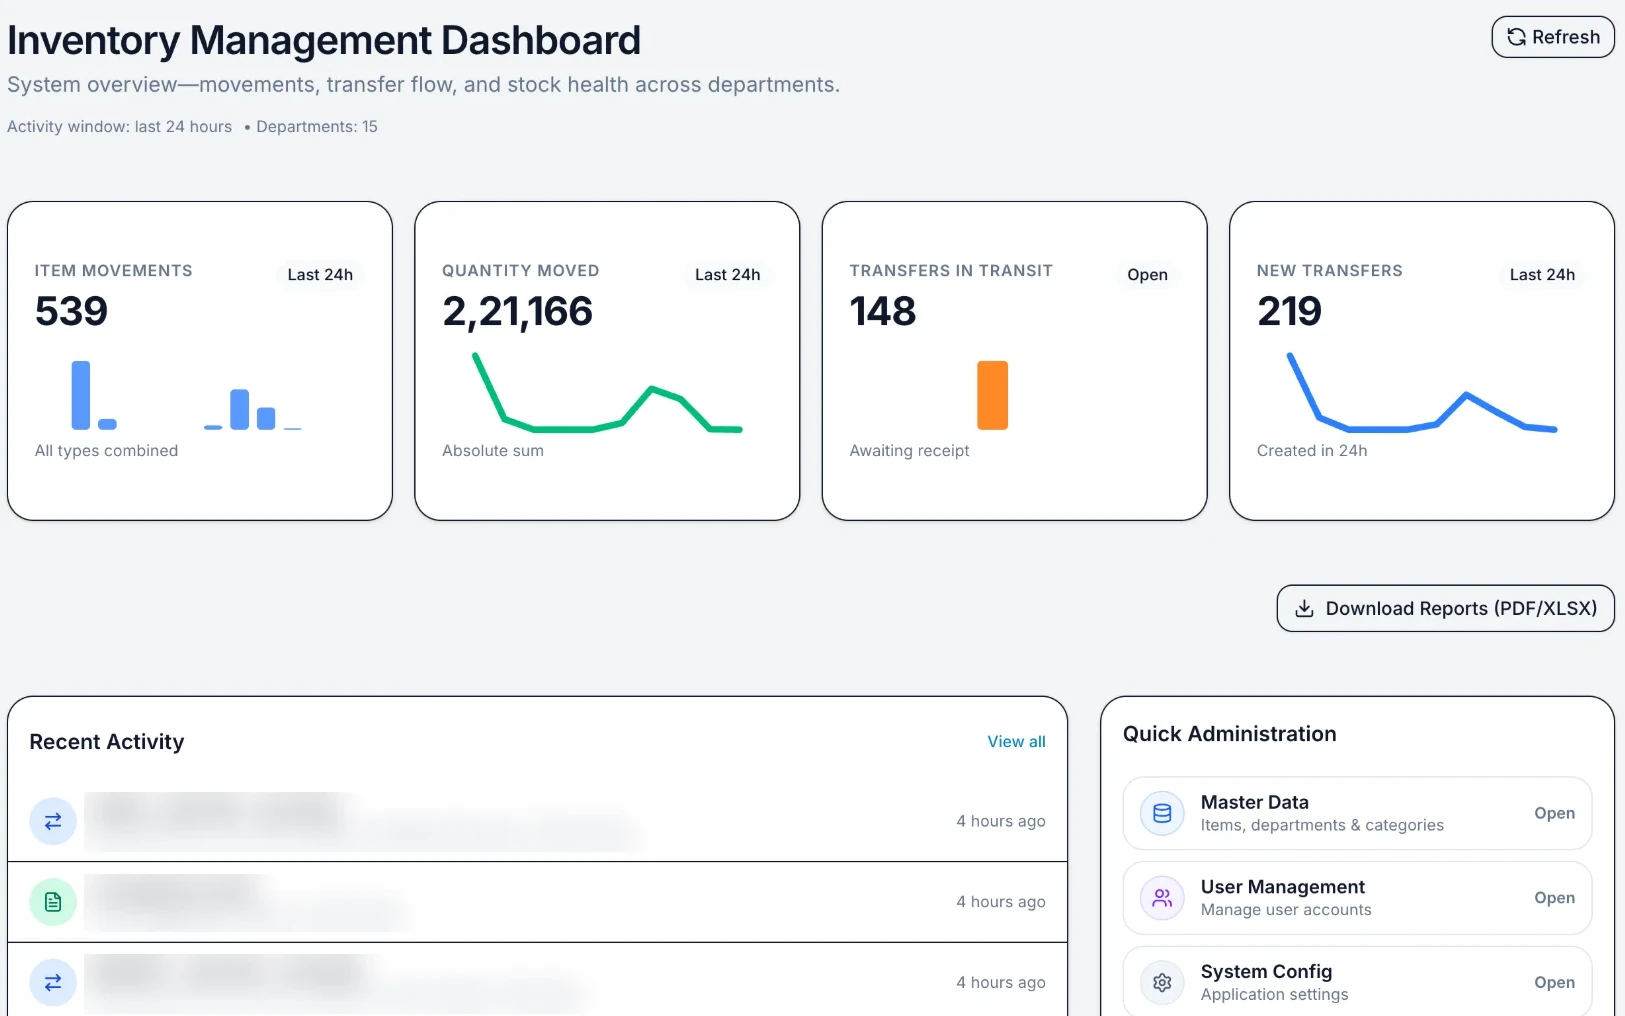Click the bottom transfer arrows activity icon
The width and height of the screenshot is (1625, 1016).
(53, 983)
